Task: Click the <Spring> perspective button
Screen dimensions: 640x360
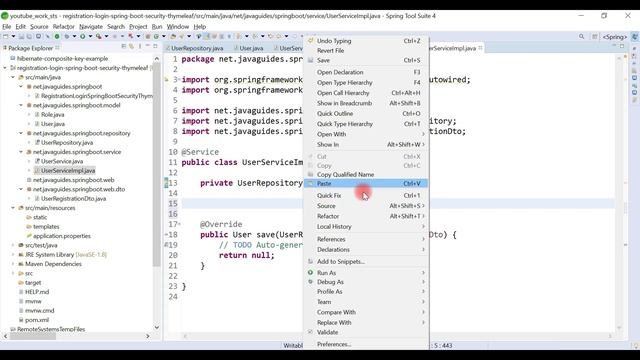Action: click(615, 37)
